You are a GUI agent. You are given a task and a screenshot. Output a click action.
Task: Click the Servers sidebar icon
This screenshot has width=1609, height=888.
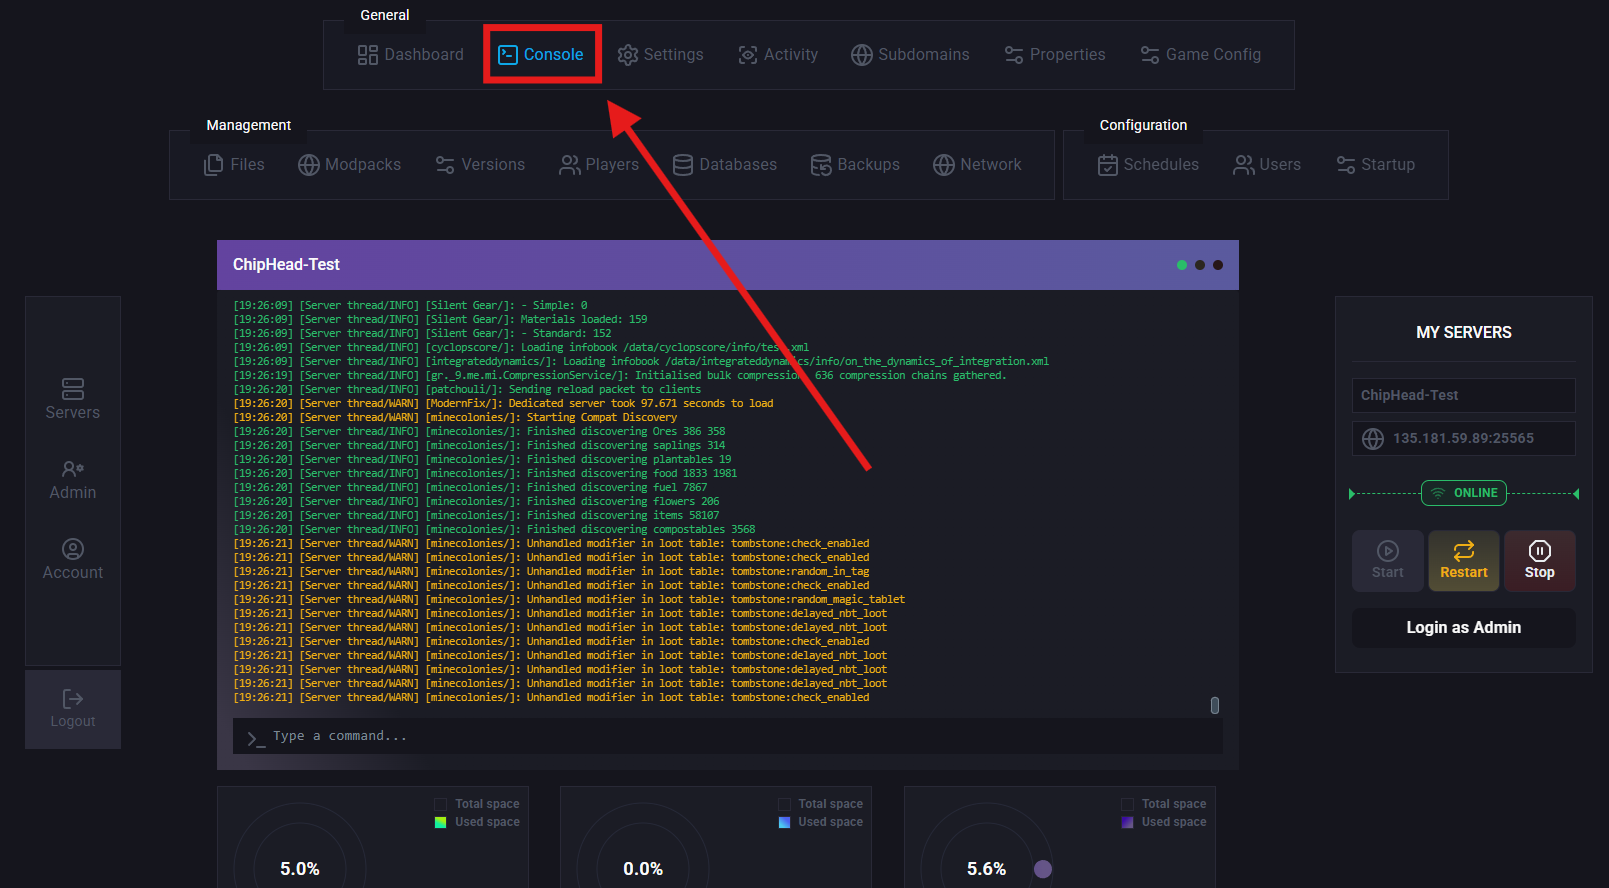click(x=73, y=389)
